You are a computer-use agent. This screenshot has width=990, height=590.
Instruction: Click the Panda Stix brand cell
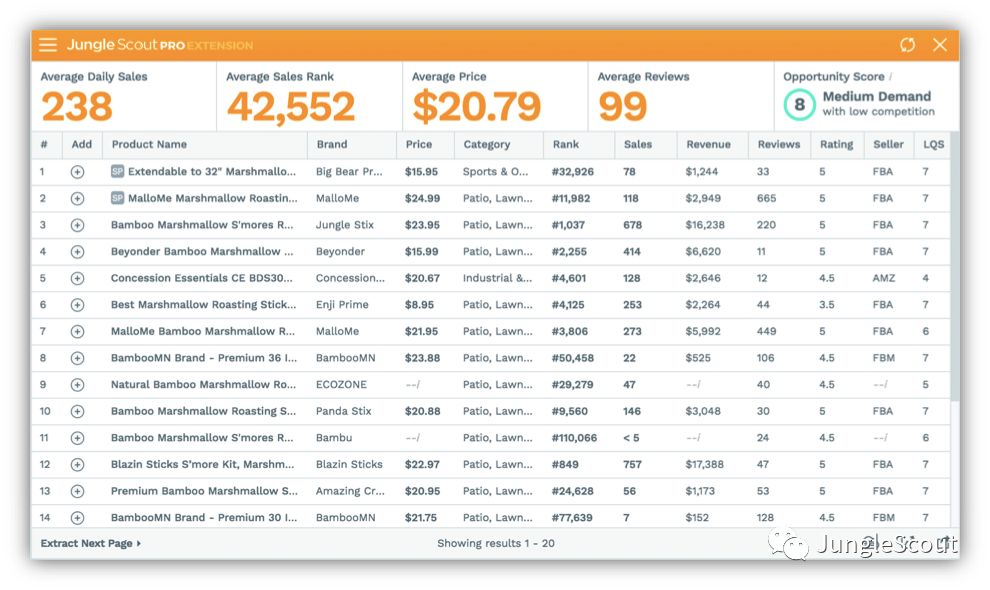pos(343,411)
